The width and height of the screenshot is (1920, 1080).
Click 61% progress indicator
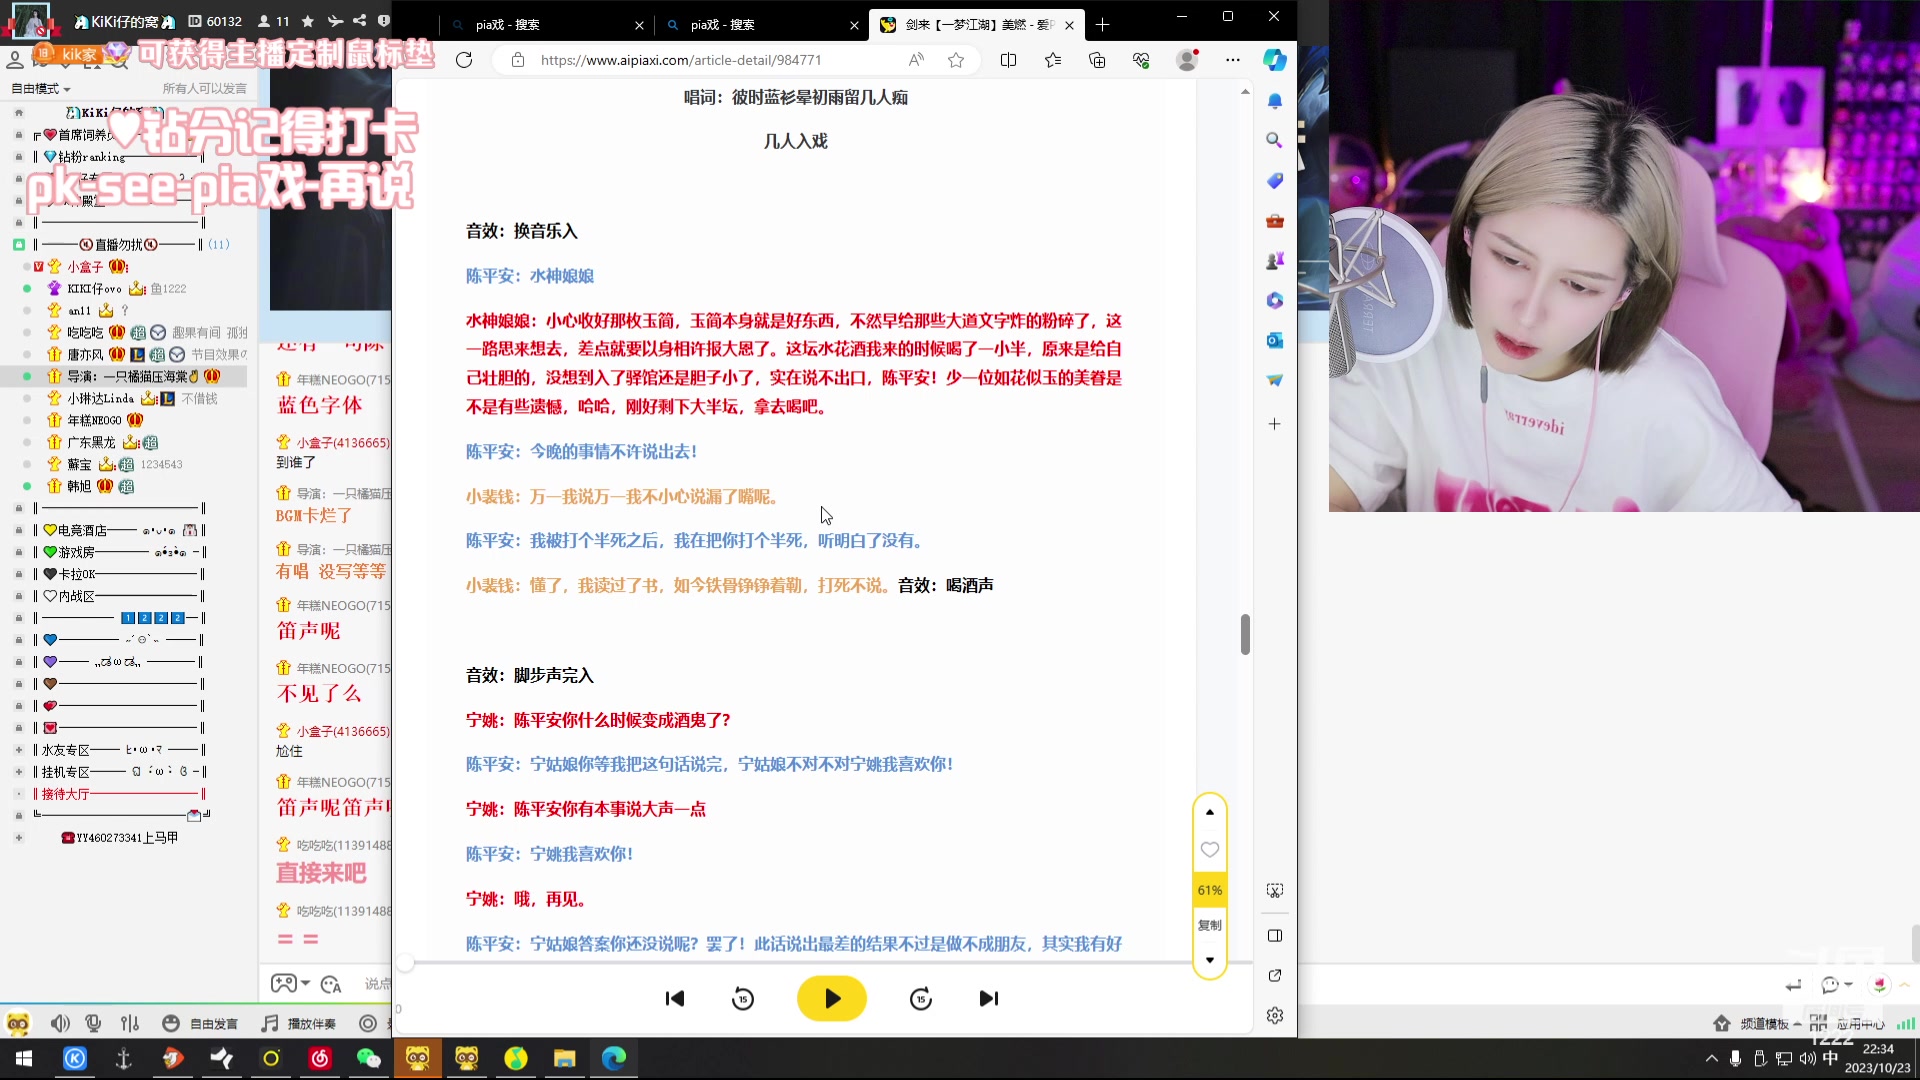click(1209, 890)
